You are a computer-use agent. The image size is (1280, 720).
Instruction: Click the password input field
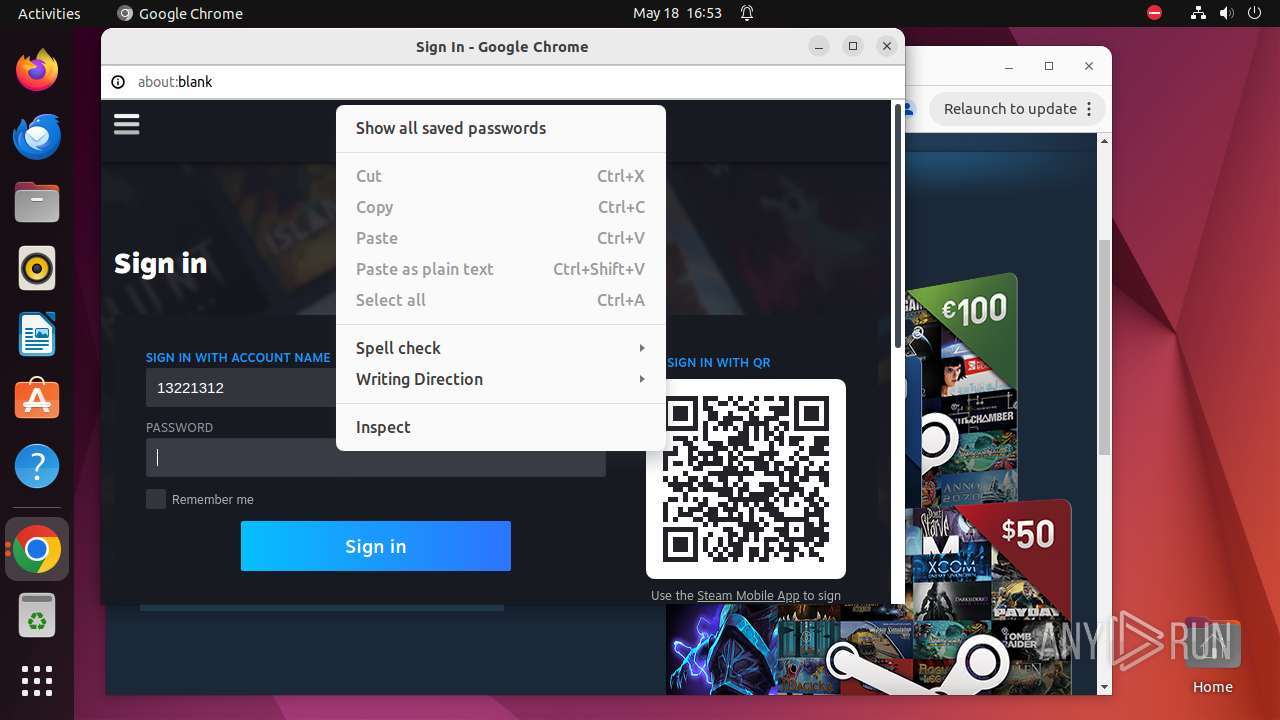click(x=376, y=458)
